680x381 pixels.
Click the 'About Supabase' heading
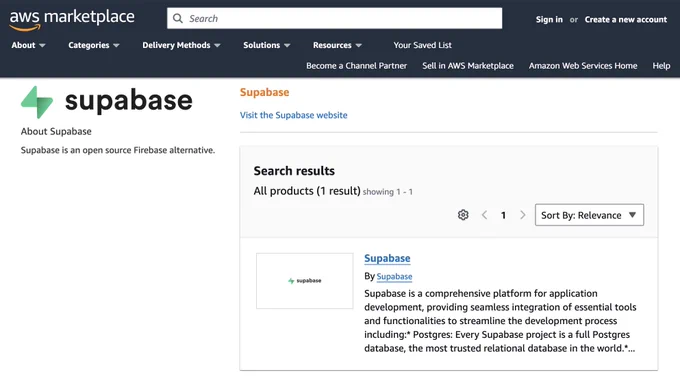tap(56, 131)
